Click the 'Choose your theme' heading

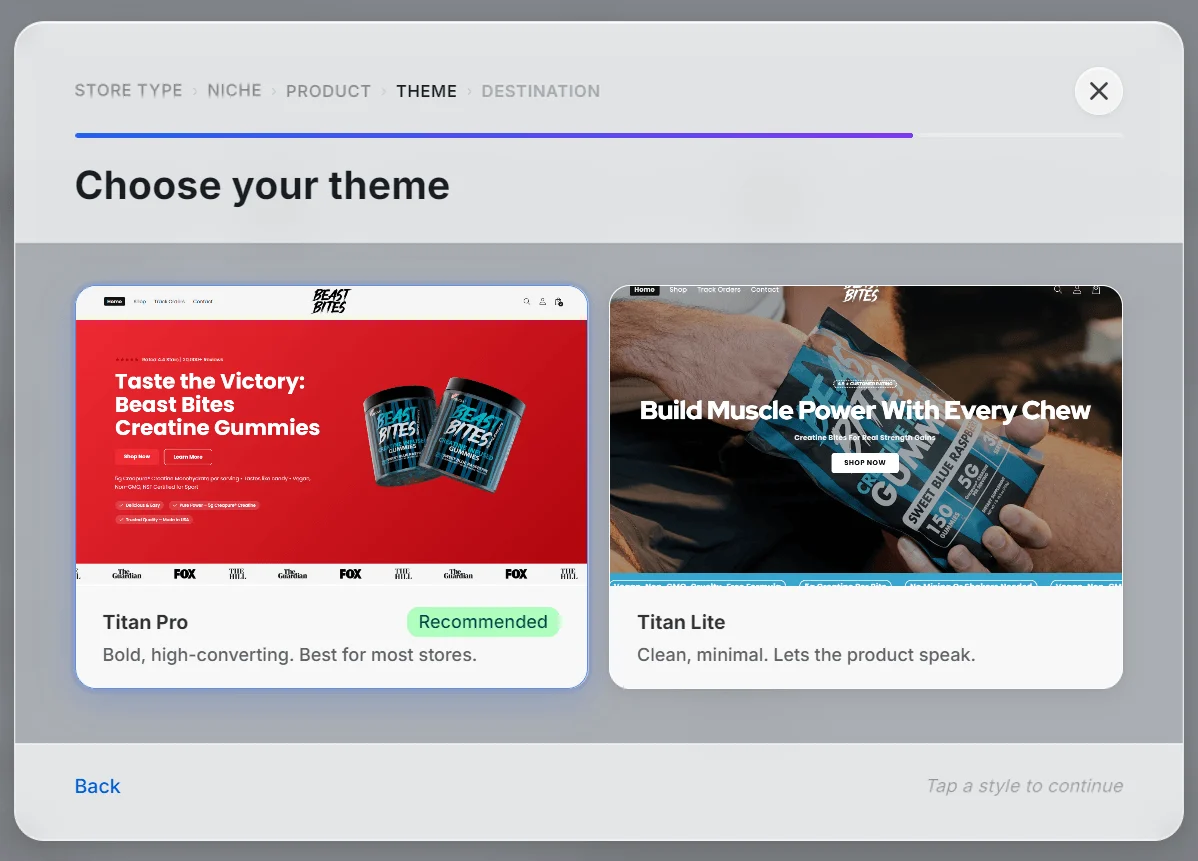262,186
